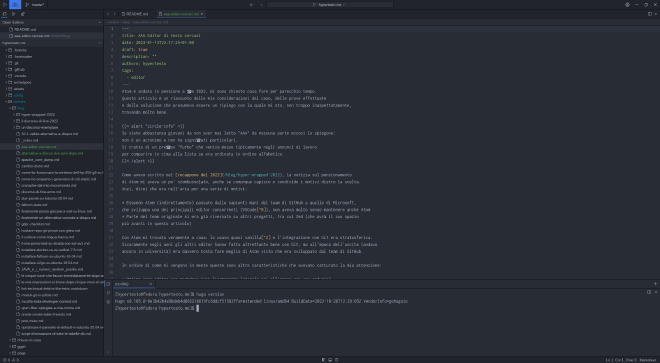Click the recappone del 2022 markdown link
Screen dimensions: 660x363
(x=230, y=175)
